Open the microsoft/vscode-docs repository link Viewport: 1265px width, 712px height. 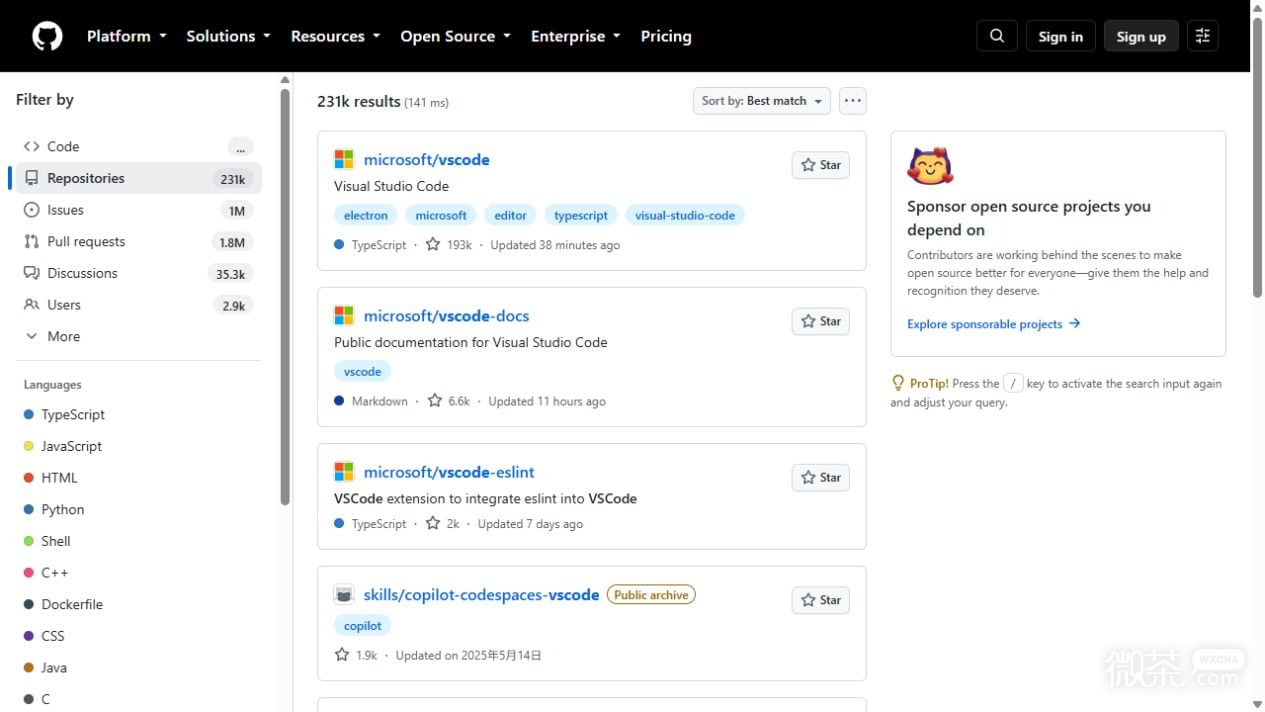tap(446, 316)
